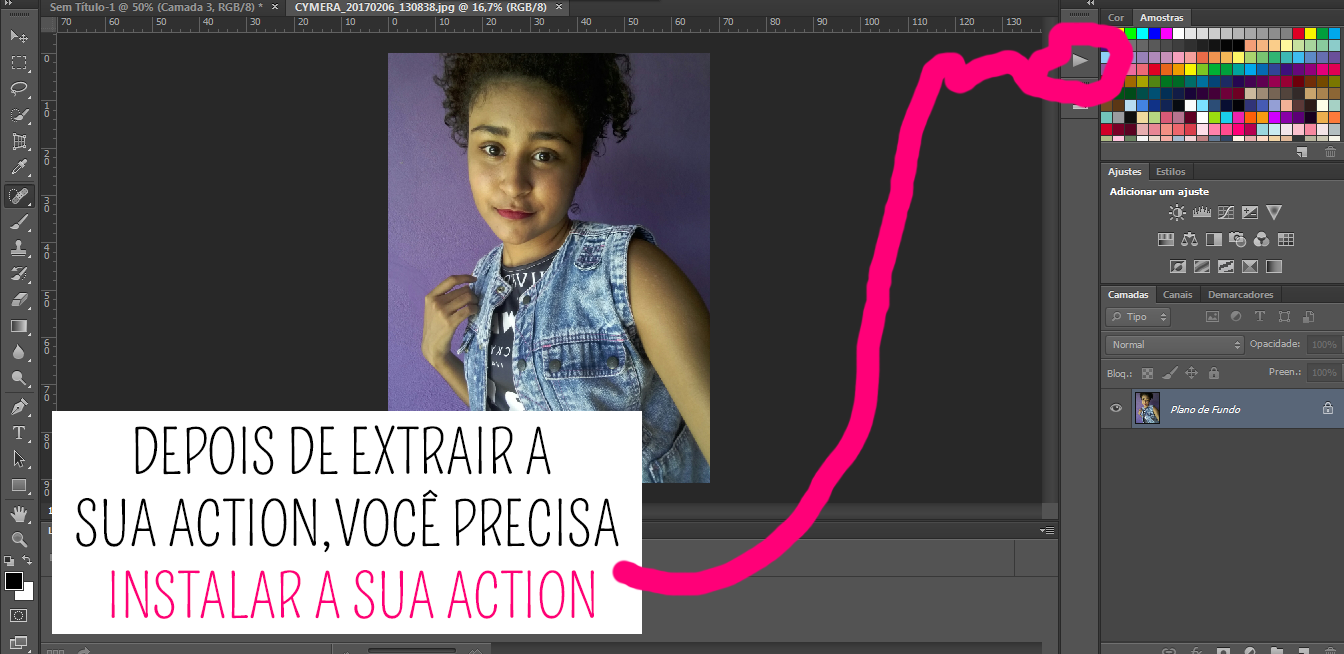Toggle type layer filter

[x=1260, y=316]
